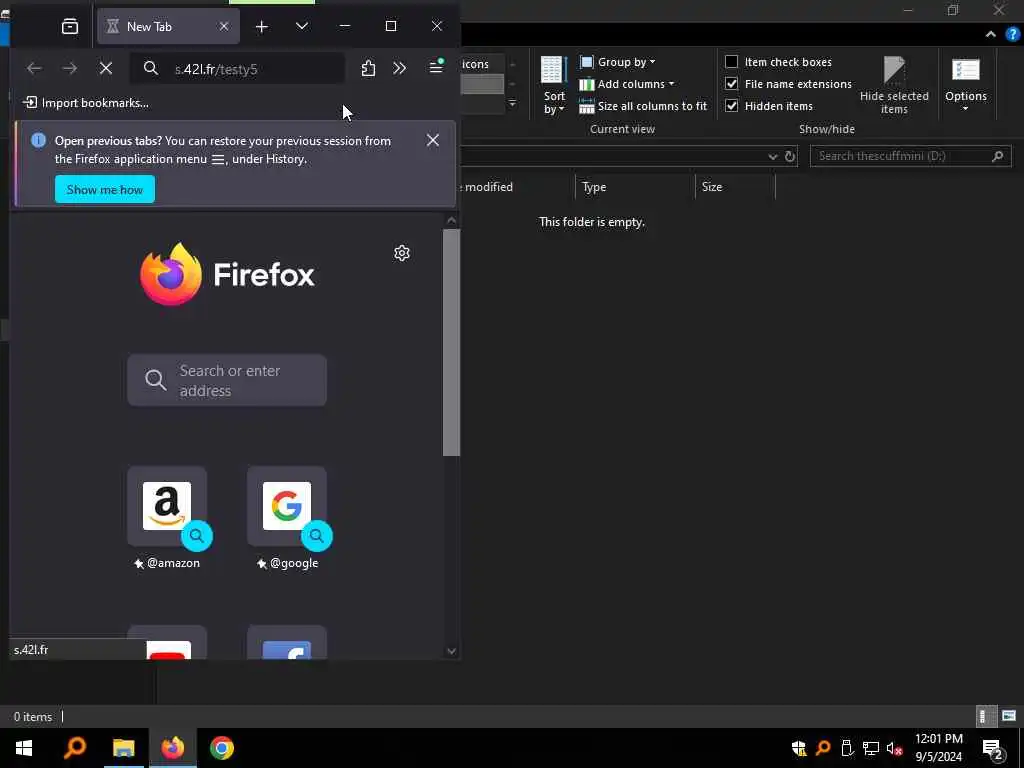Select the New Tab tab
The height and width of the screenshot is (768, 1024).
(x=168, y=26)
